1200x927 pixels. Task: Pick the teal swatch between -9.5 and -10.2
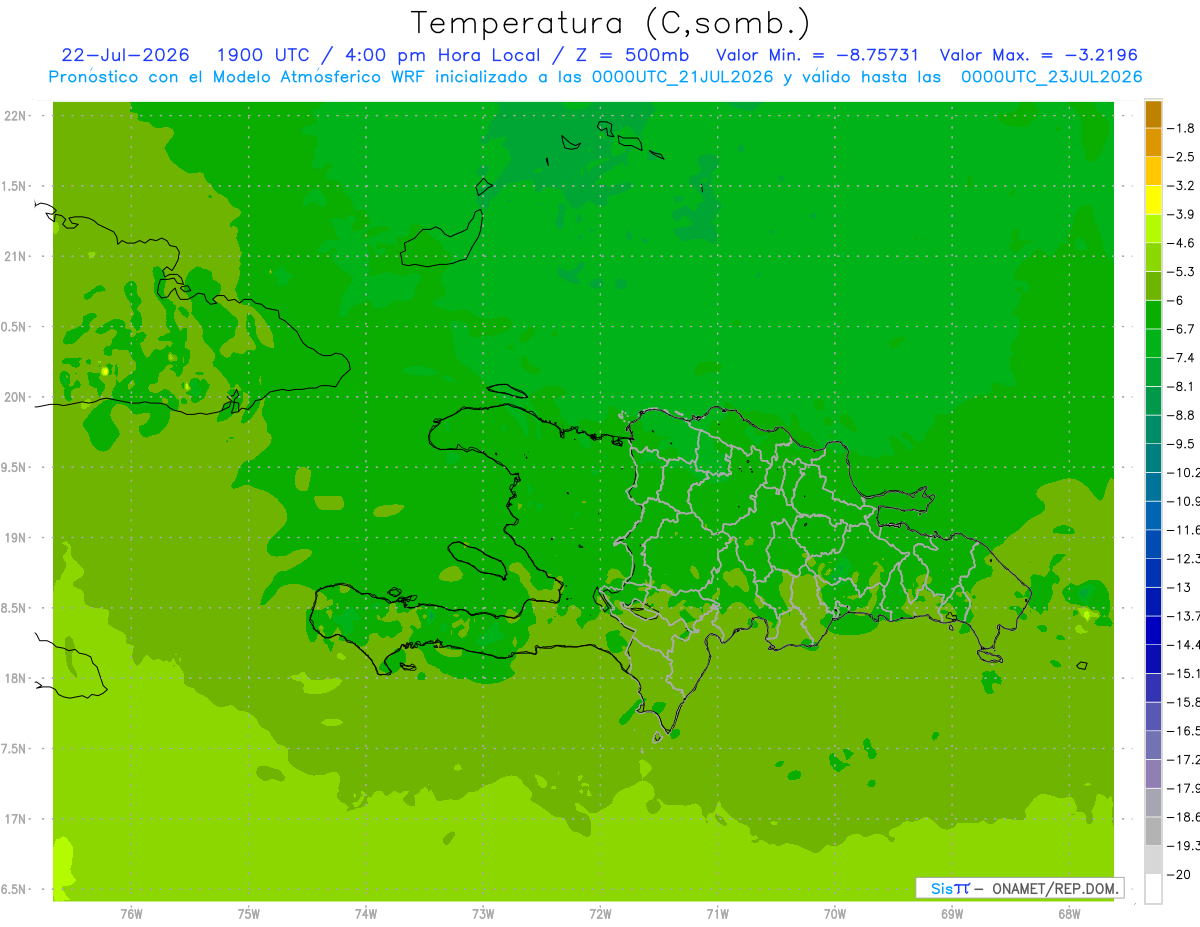1153,458
